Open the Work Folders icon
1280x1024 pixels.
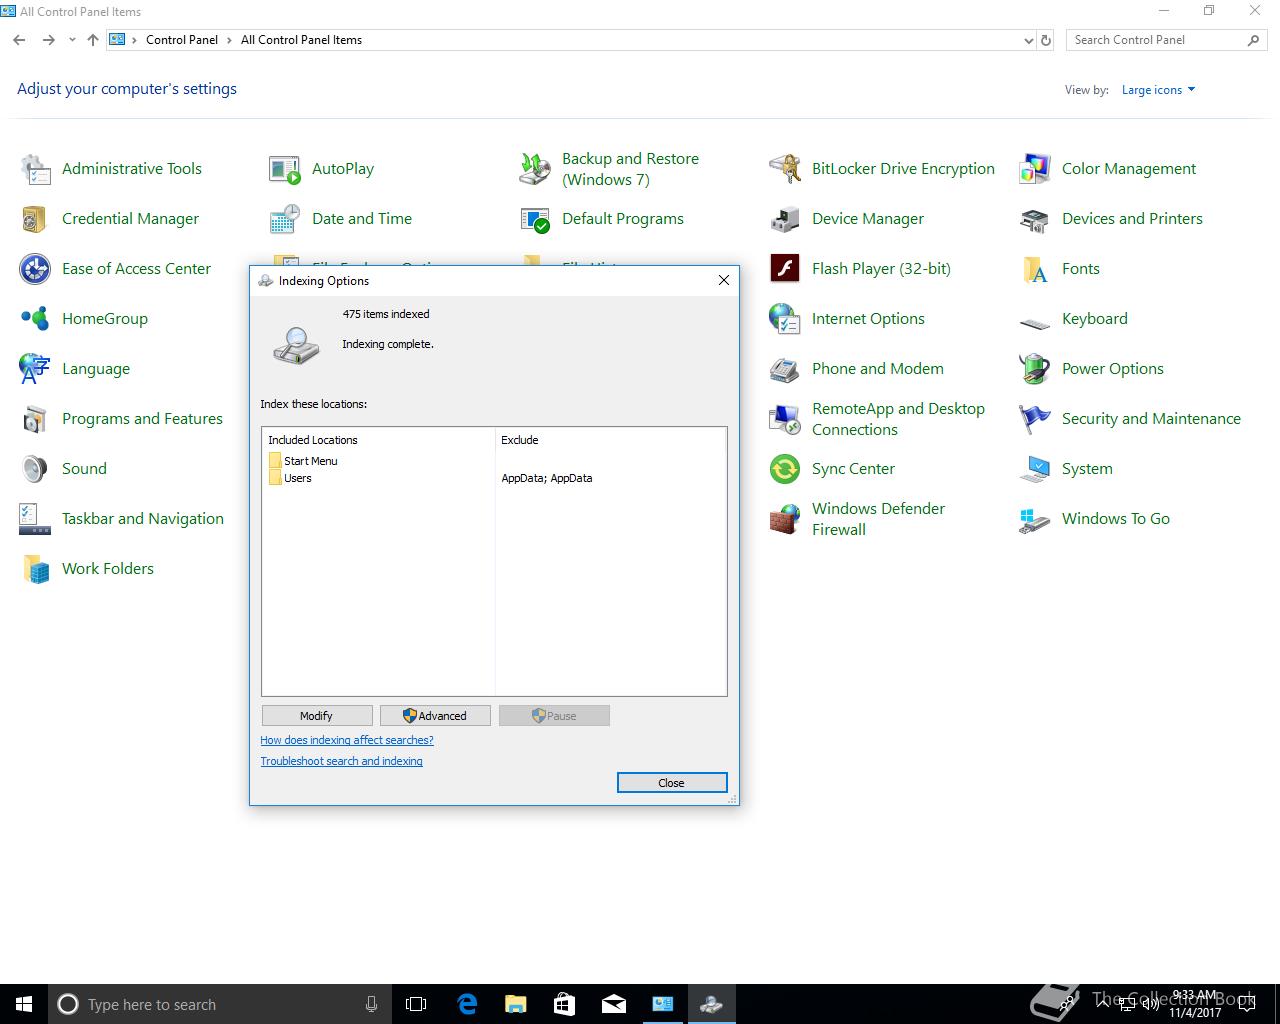(35, 569)
